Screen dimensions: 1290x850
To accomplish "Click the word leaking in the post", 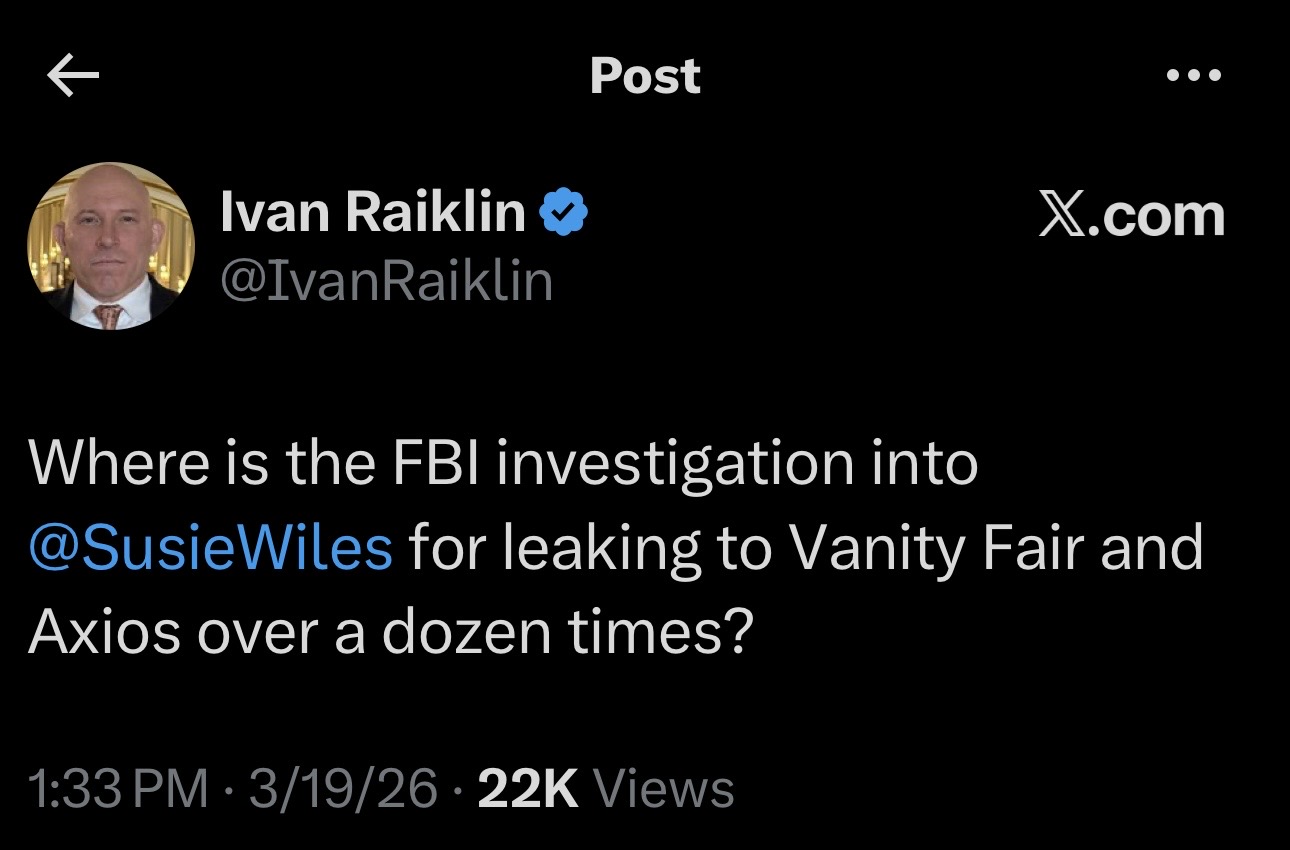I will click(580, 551).
